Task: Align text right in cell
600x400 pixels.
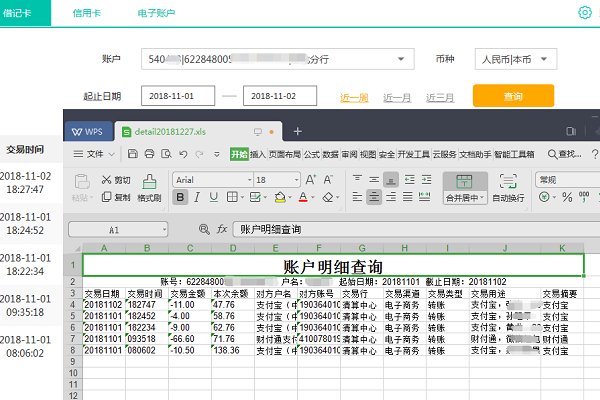Action: [x=391, y=197]
